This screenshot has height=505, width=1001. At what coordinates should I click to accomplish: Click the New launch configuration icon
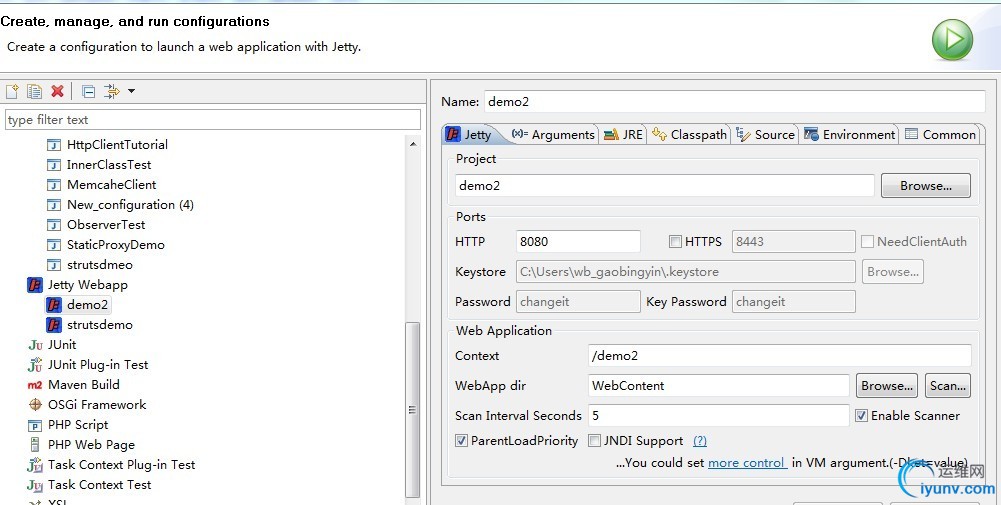pos(12,91)
